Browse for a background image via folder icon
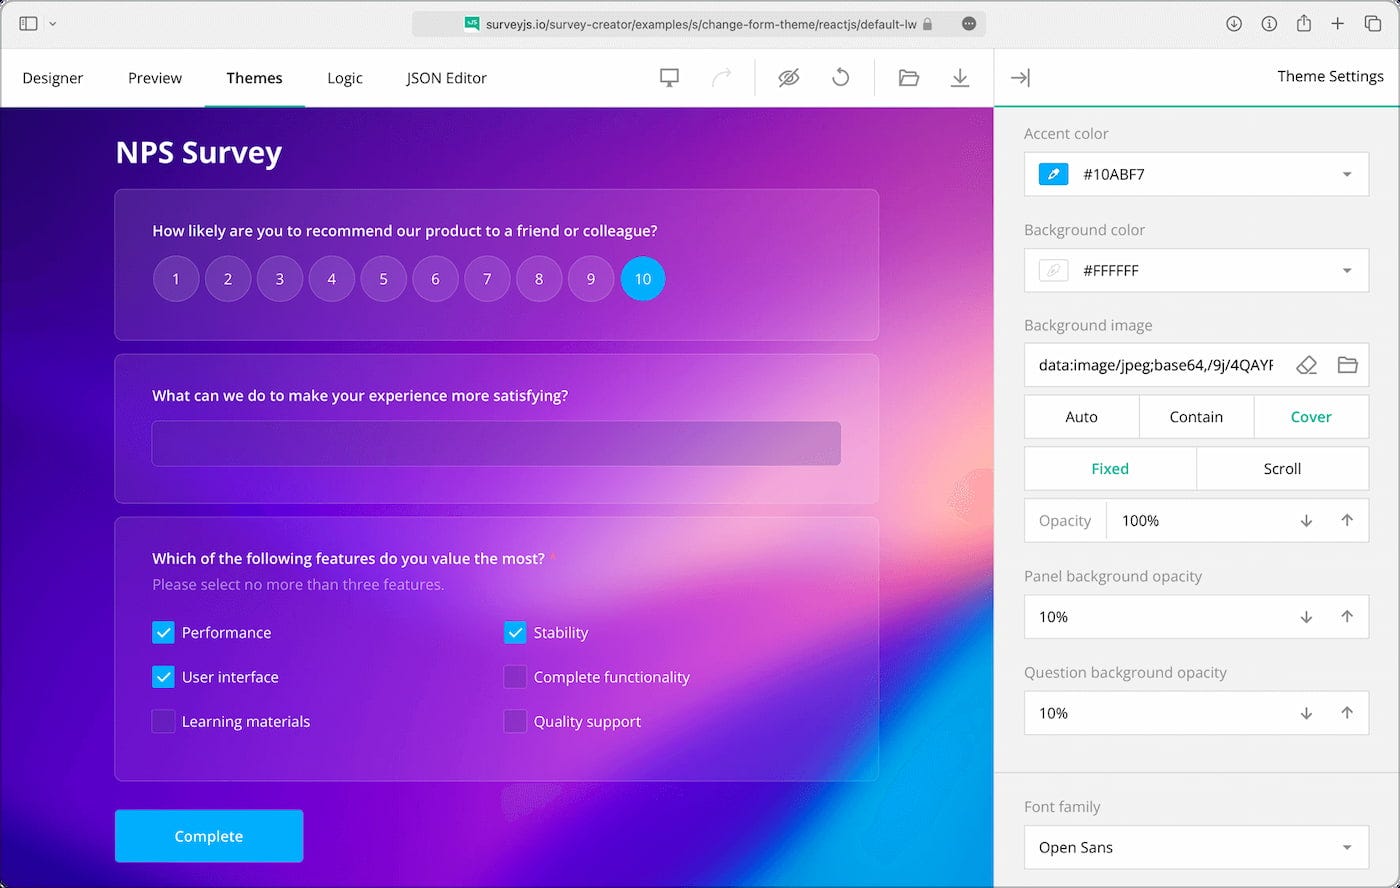Image resolution: width=1400 pixels, height=888 pixels. (1348, 365)
